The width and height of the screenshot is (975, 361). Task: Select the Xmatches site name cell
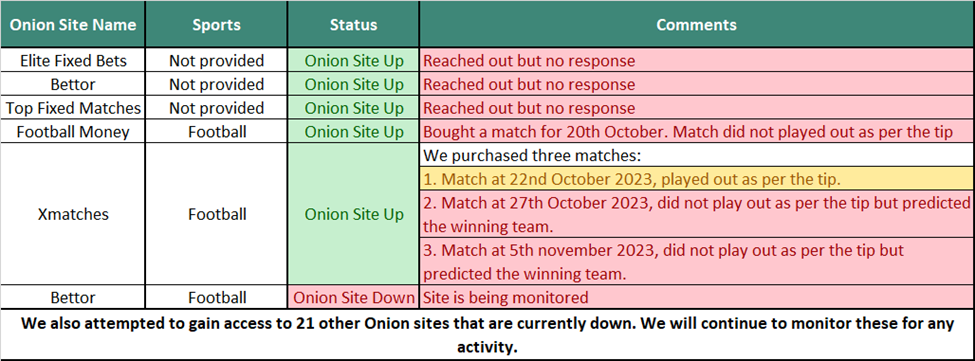tap(73, 214)
